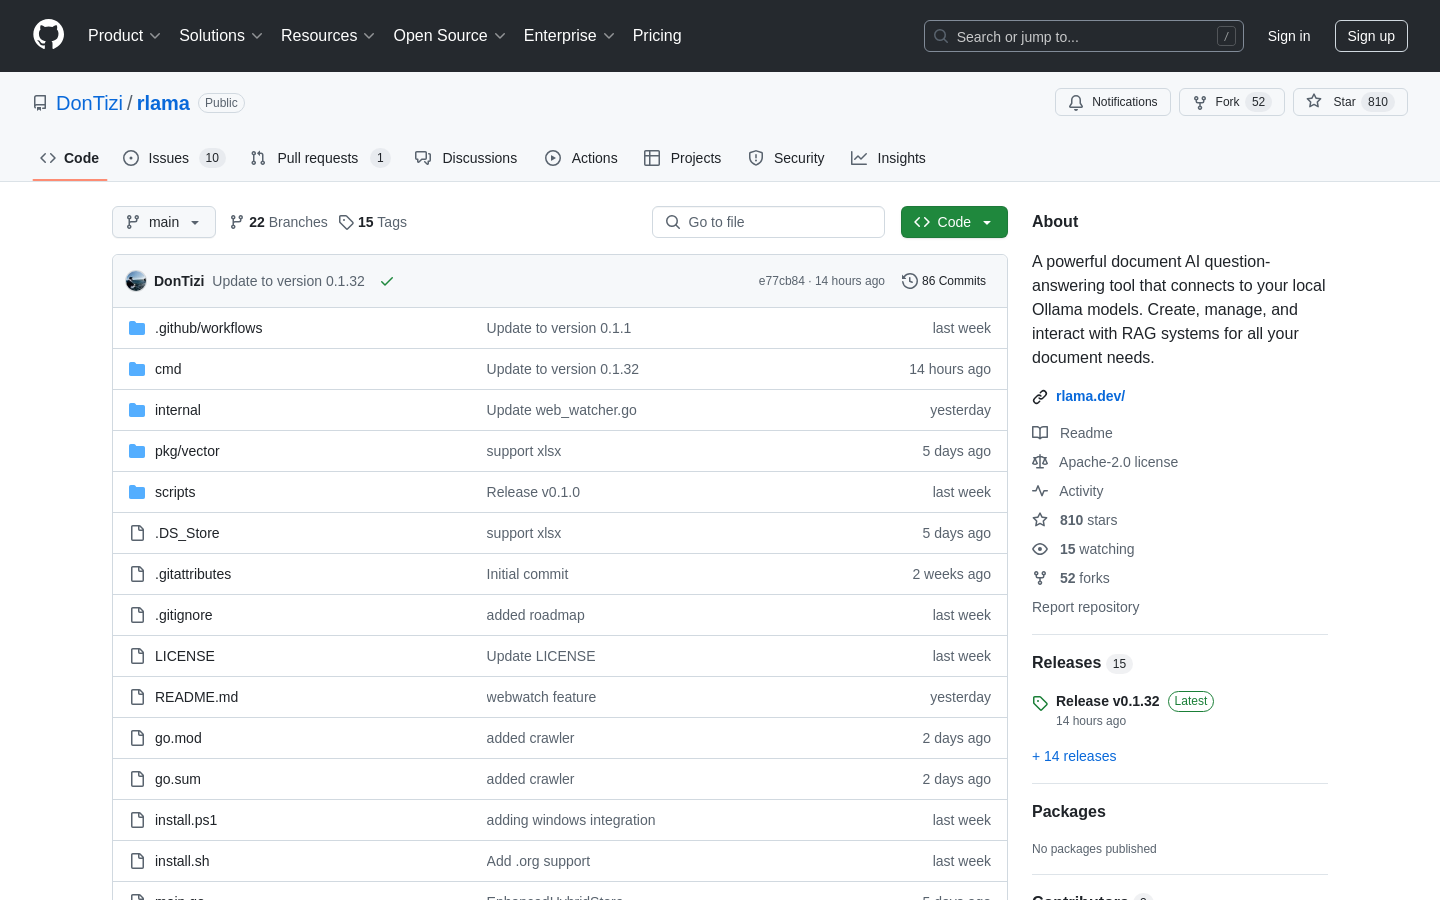
Task: Open the install.ps1 file
Action: click(x=186, y=820)
